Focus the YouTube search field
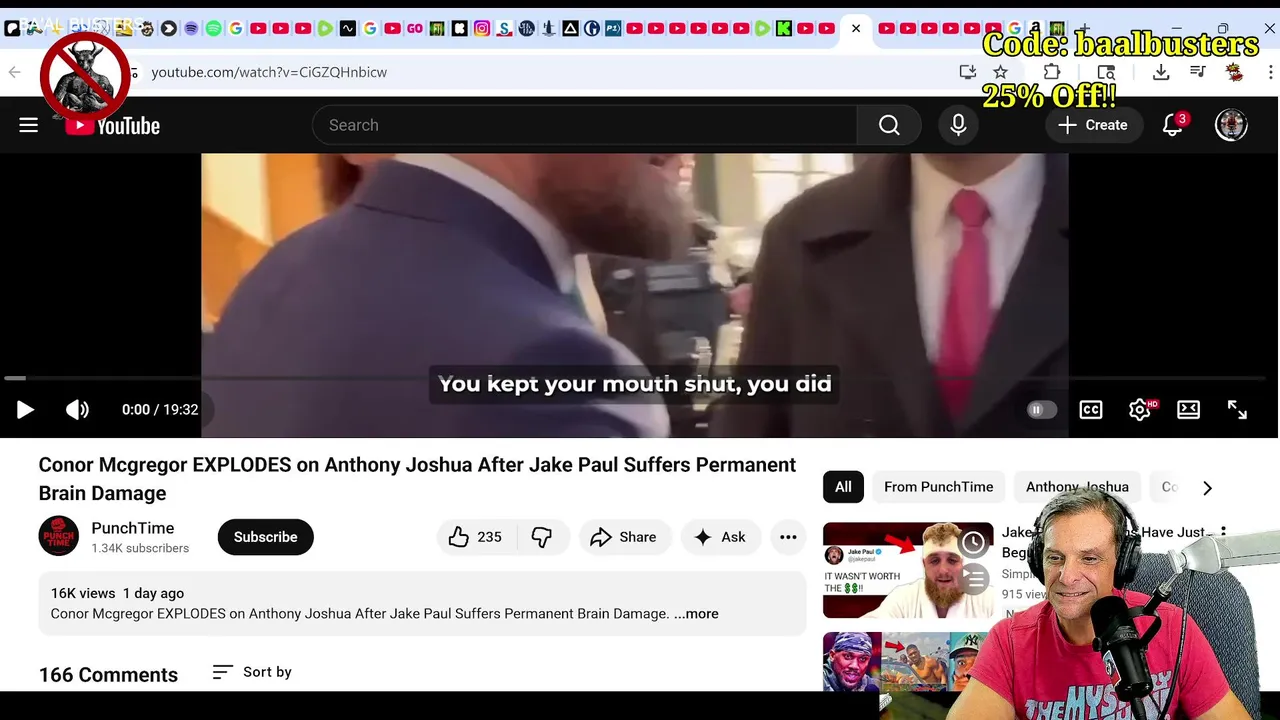 (585, 125)
